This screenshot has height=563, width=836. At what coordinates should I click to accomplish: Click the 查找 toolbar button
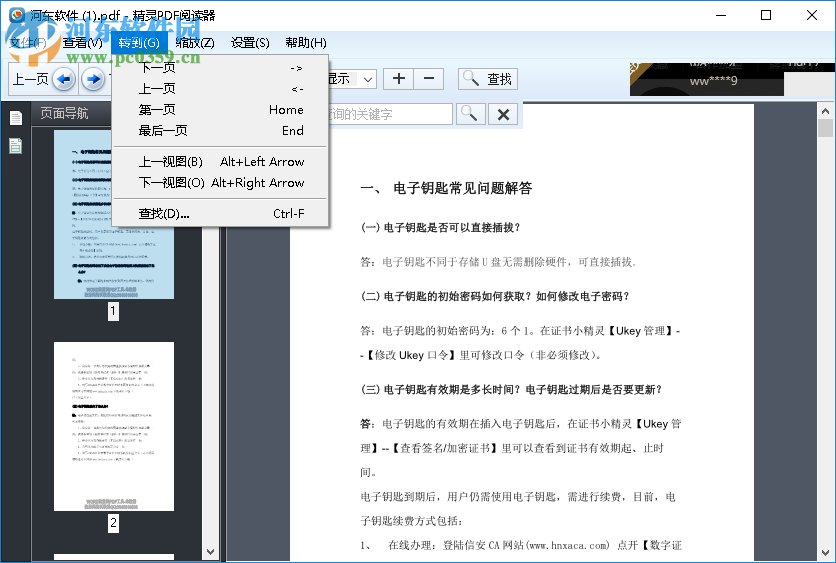click(488, 79)
